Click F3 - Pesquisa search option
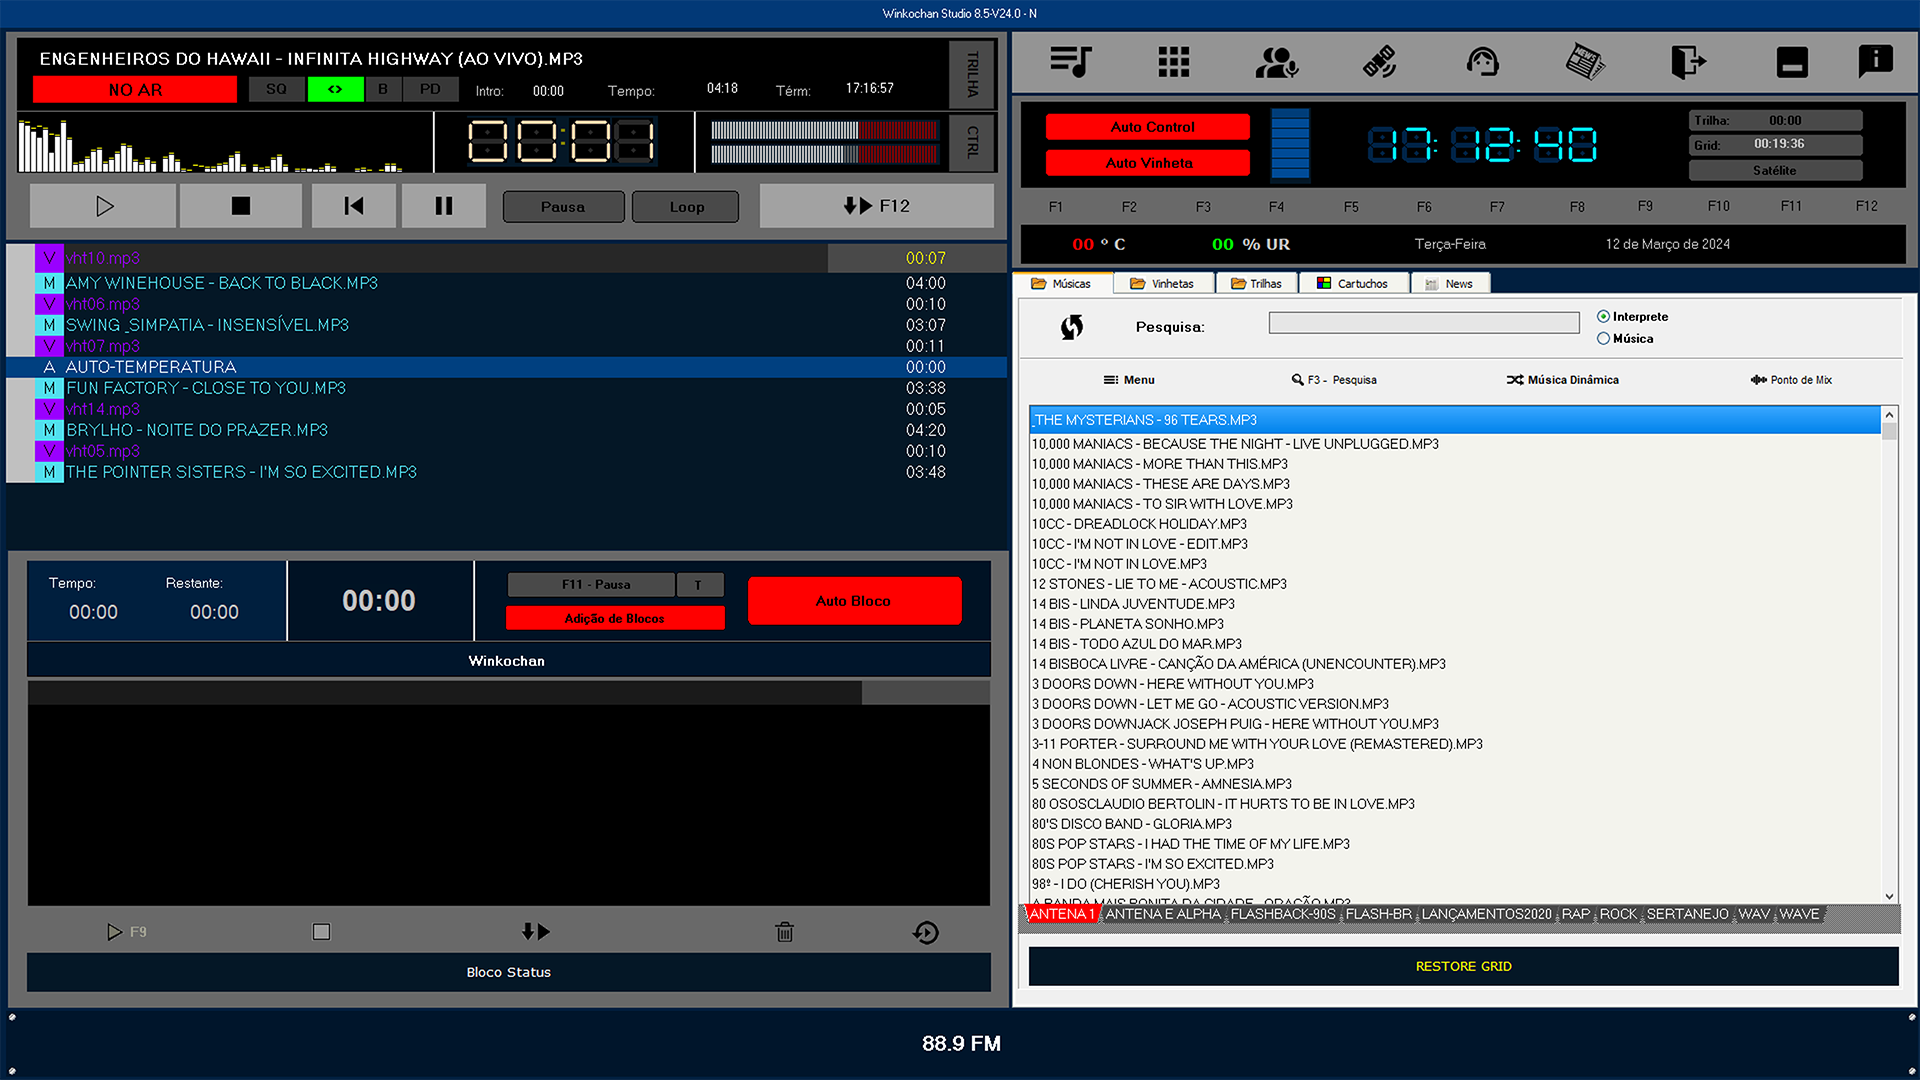The width and height of the screenshot is (1920, 1080). point(1334,380)
